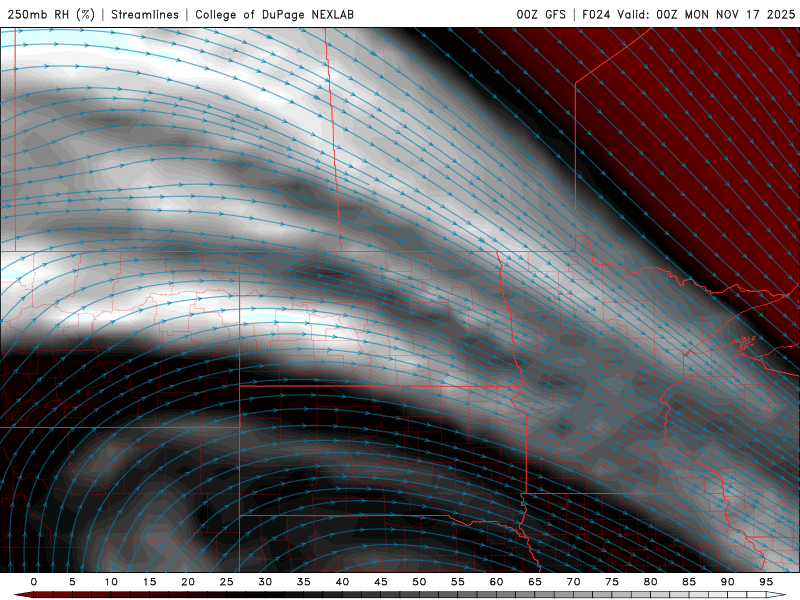Click the "75" label on color scale
Screen dimensions: 800x600
point(612,582)
